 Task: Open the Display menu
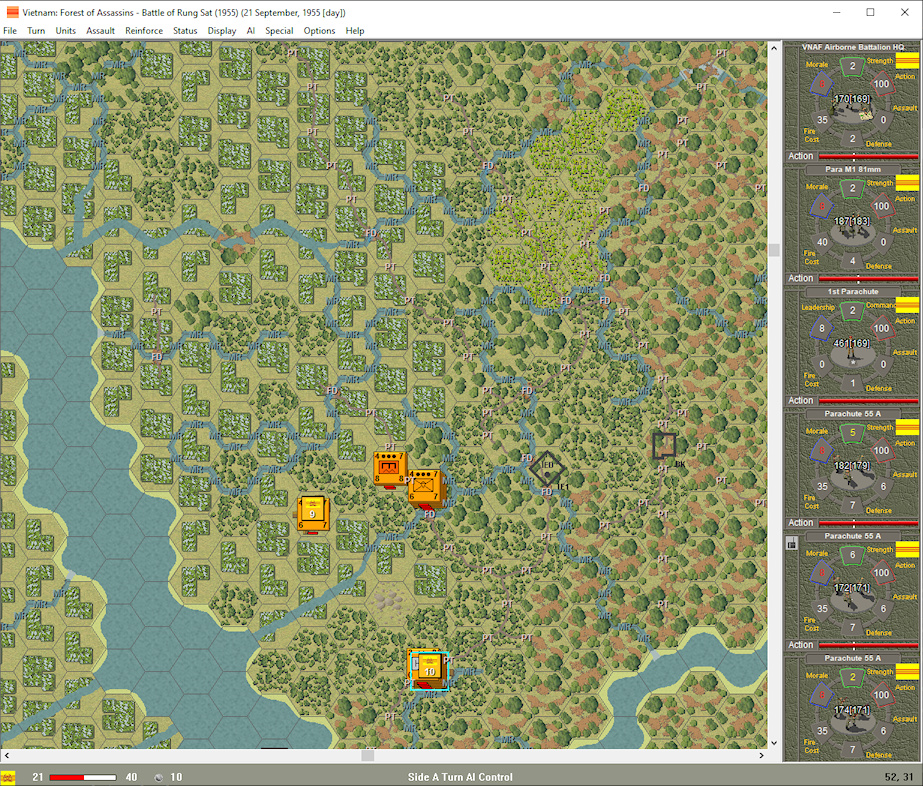222,31
